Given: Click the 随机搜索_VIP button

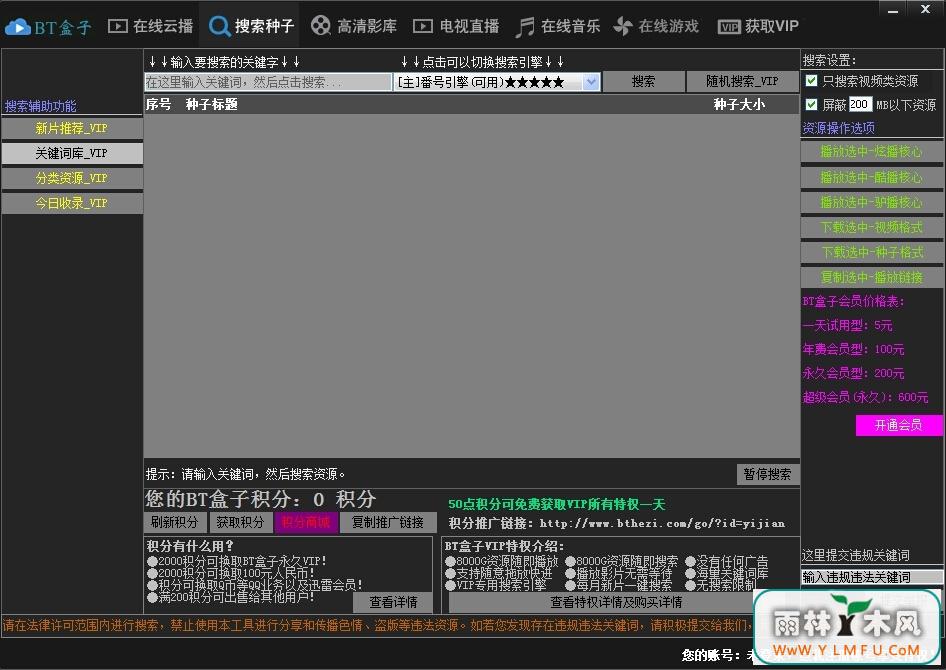Looking at the screenshot, I should (742, 81).
